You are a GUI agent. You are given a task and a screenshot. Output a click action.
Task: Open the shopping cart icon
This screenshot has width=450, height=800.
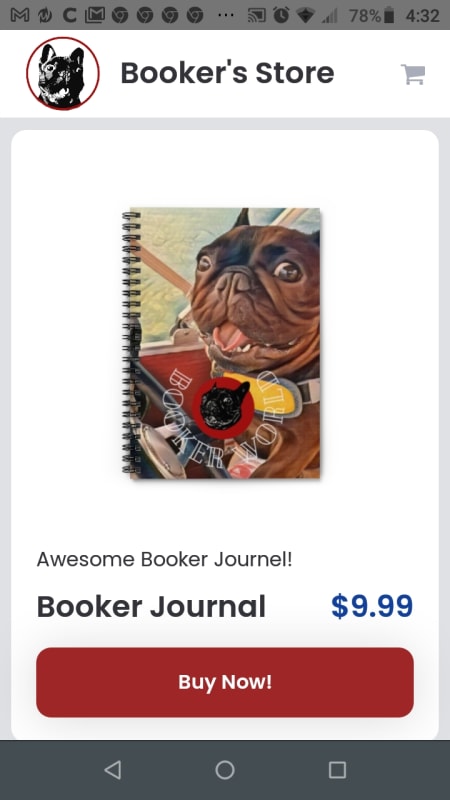413,74
